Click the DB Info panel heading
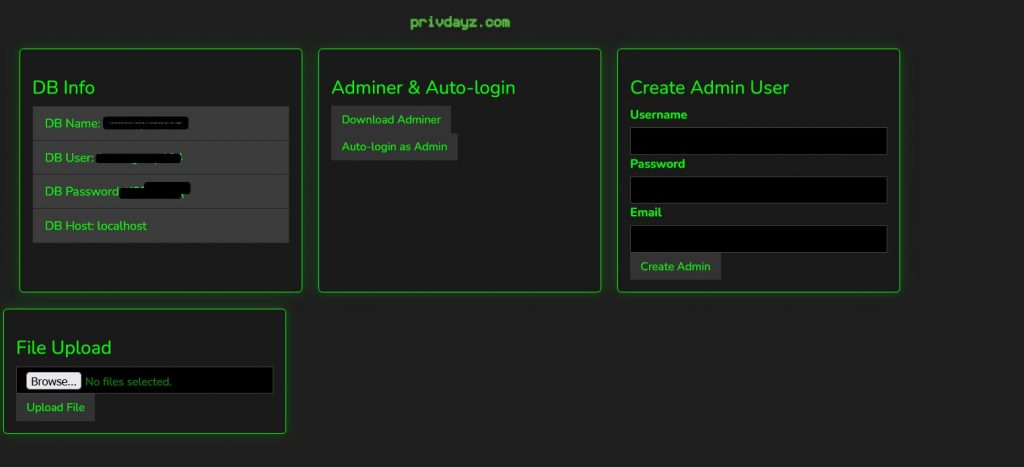Screen dimensions: 1024x467 click(64, 88)
